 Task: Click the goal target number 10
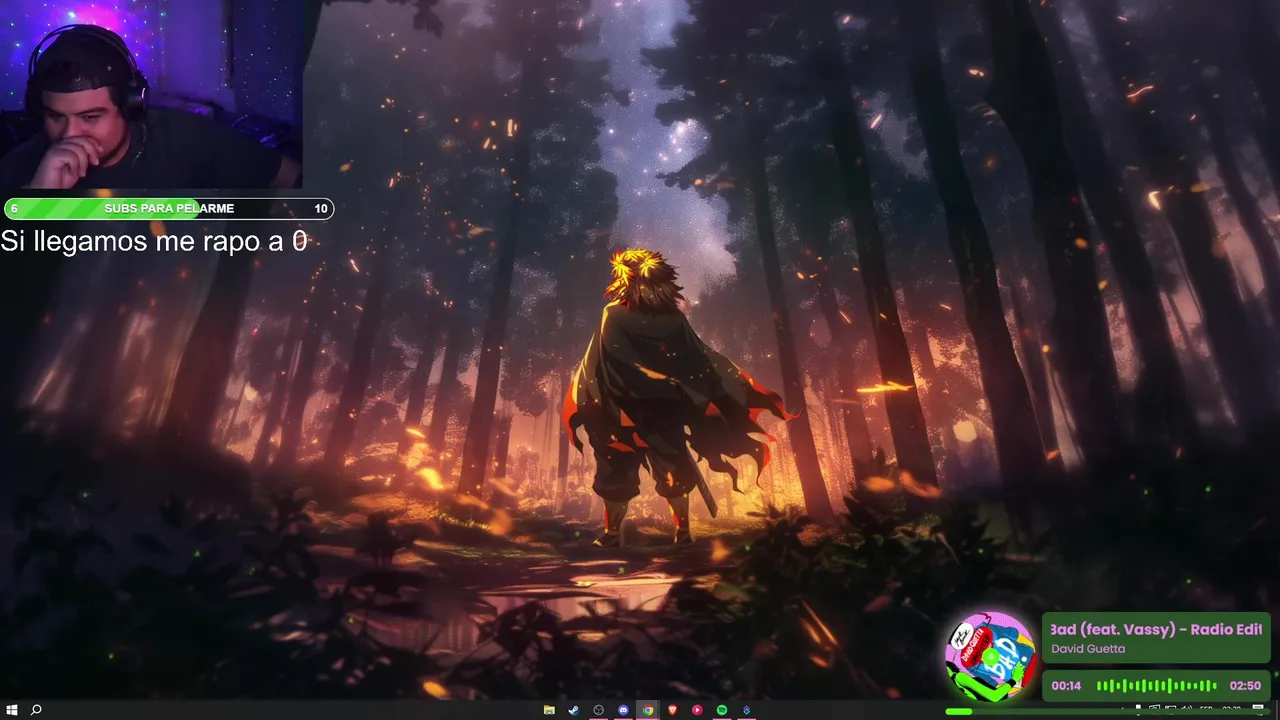click(x=321, y=208)
